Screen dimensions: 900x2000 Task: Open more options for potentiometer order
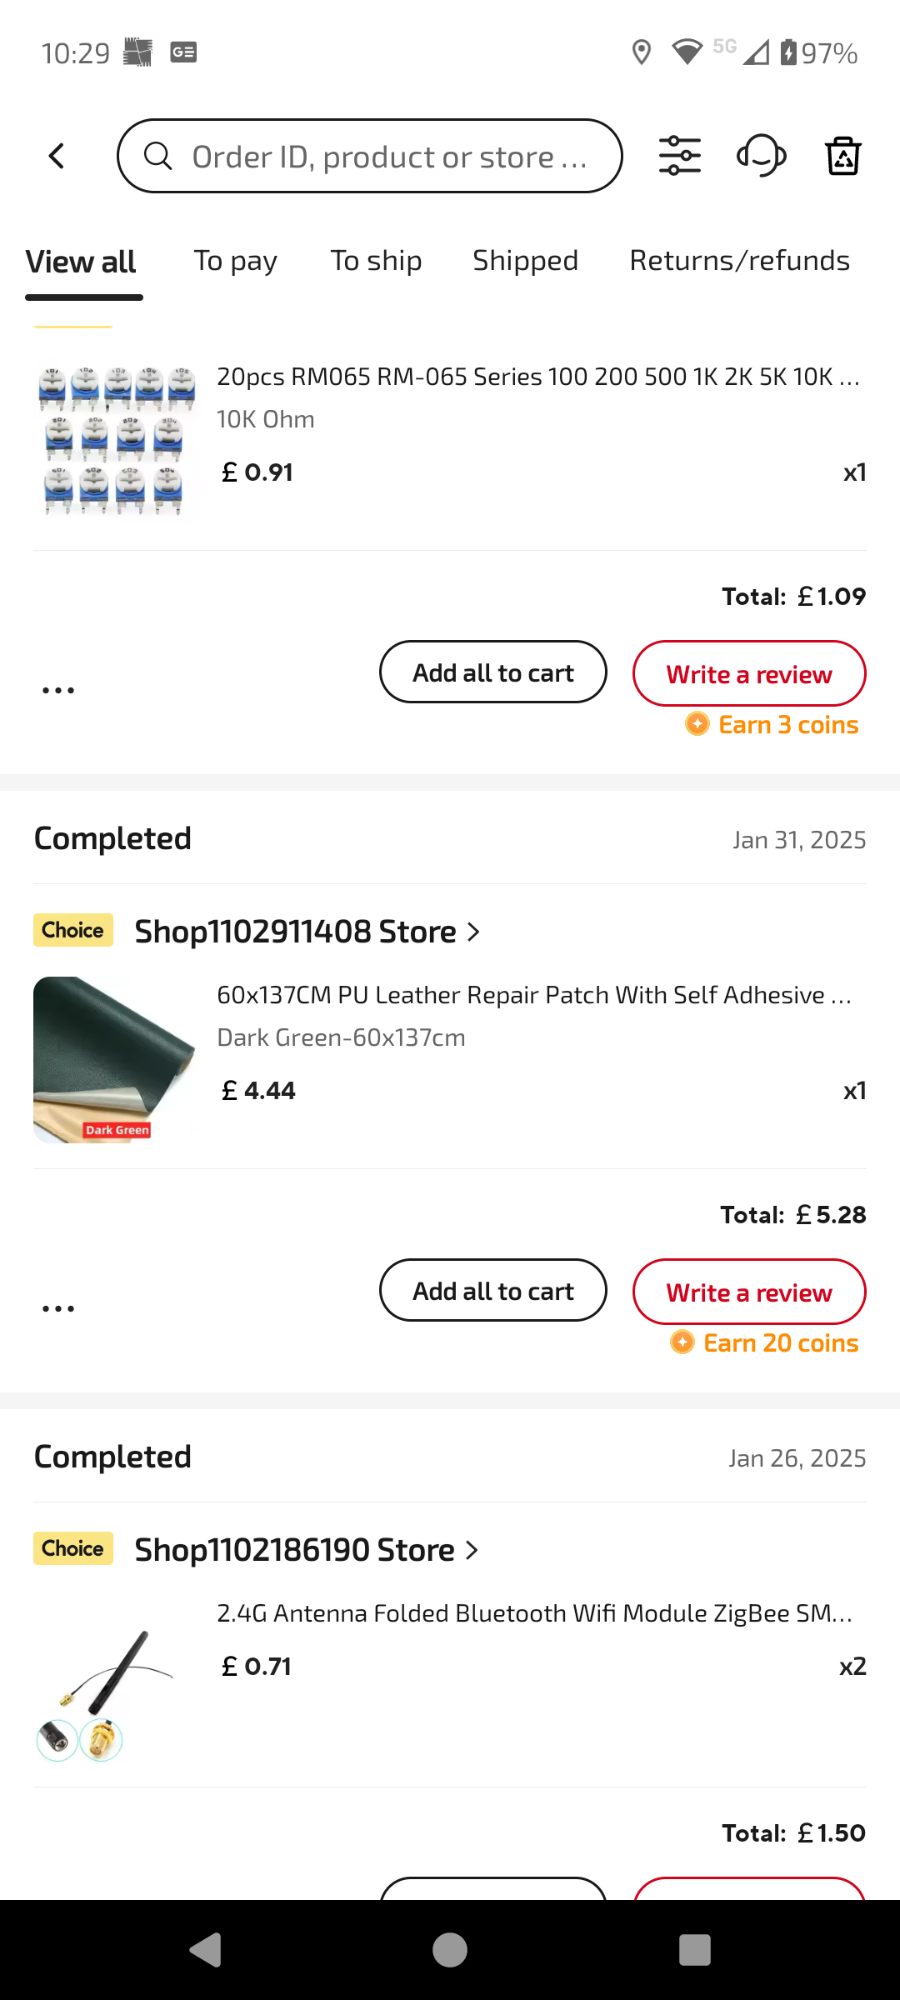point(58,690)
